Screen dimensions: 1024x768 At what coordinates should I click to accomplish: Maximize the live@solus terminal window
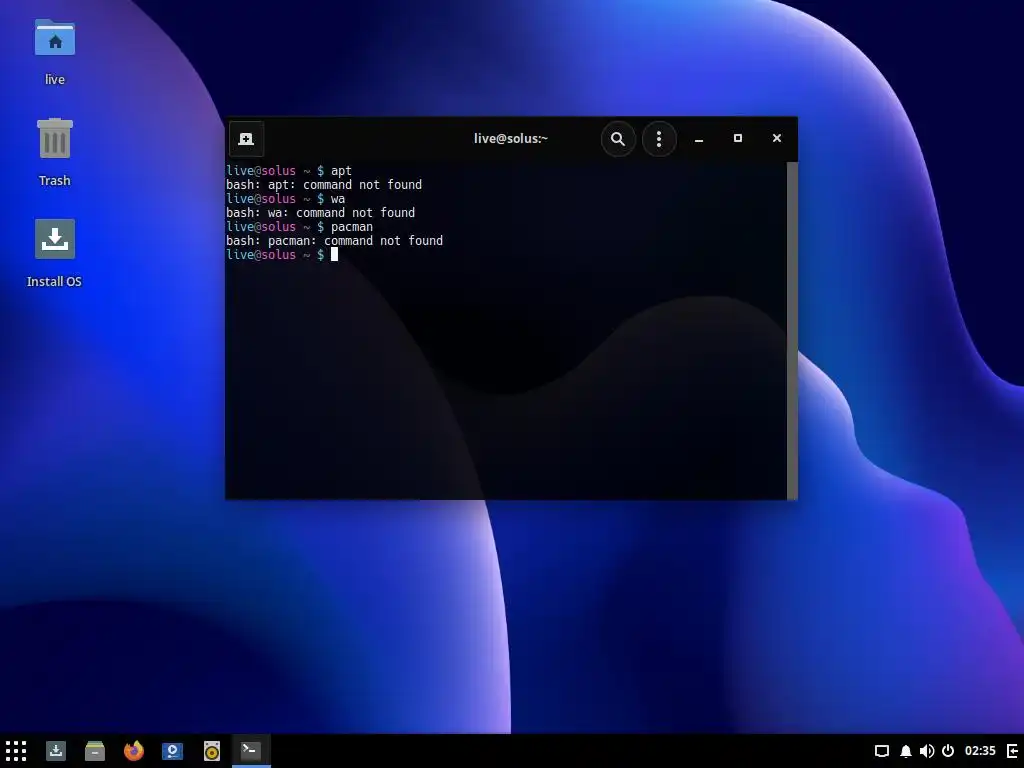tap(738, 138)
